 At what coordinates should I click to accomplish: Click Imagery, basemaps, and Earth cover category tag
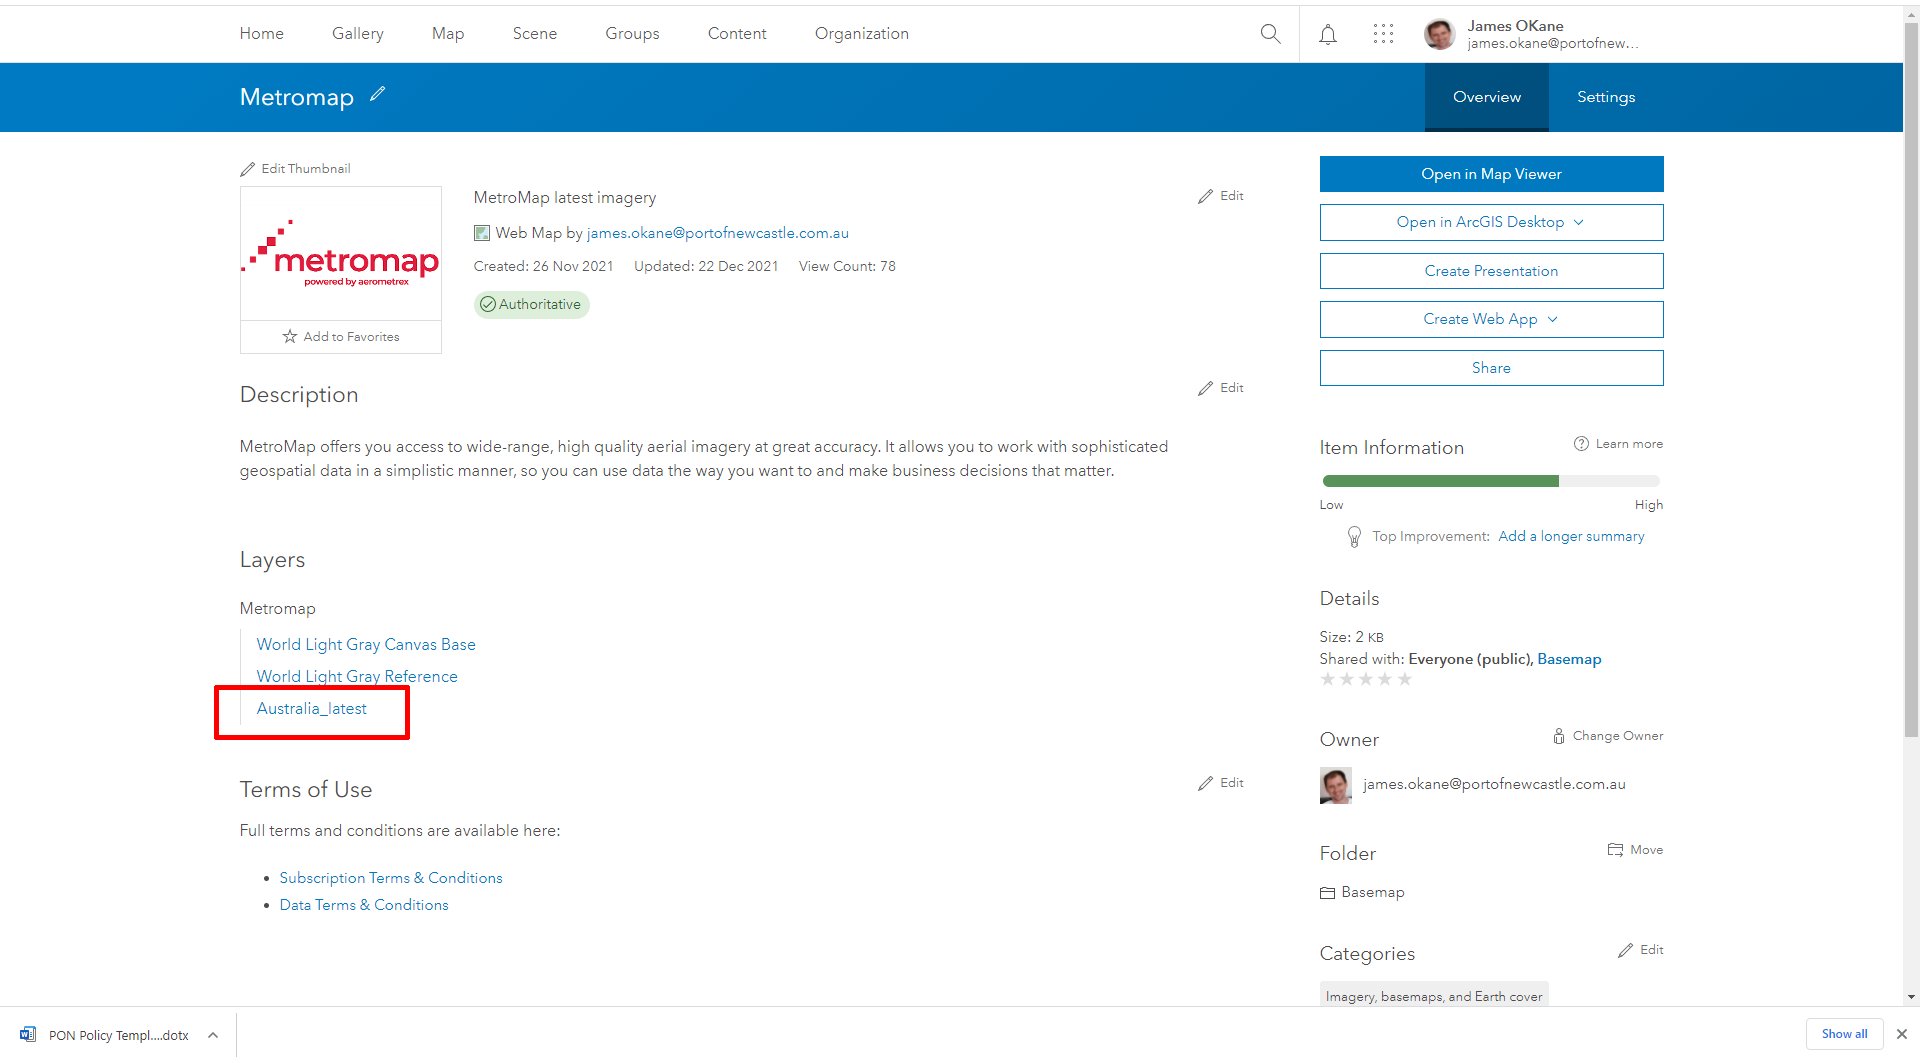pyautogui.click(x=1434, y=996)
